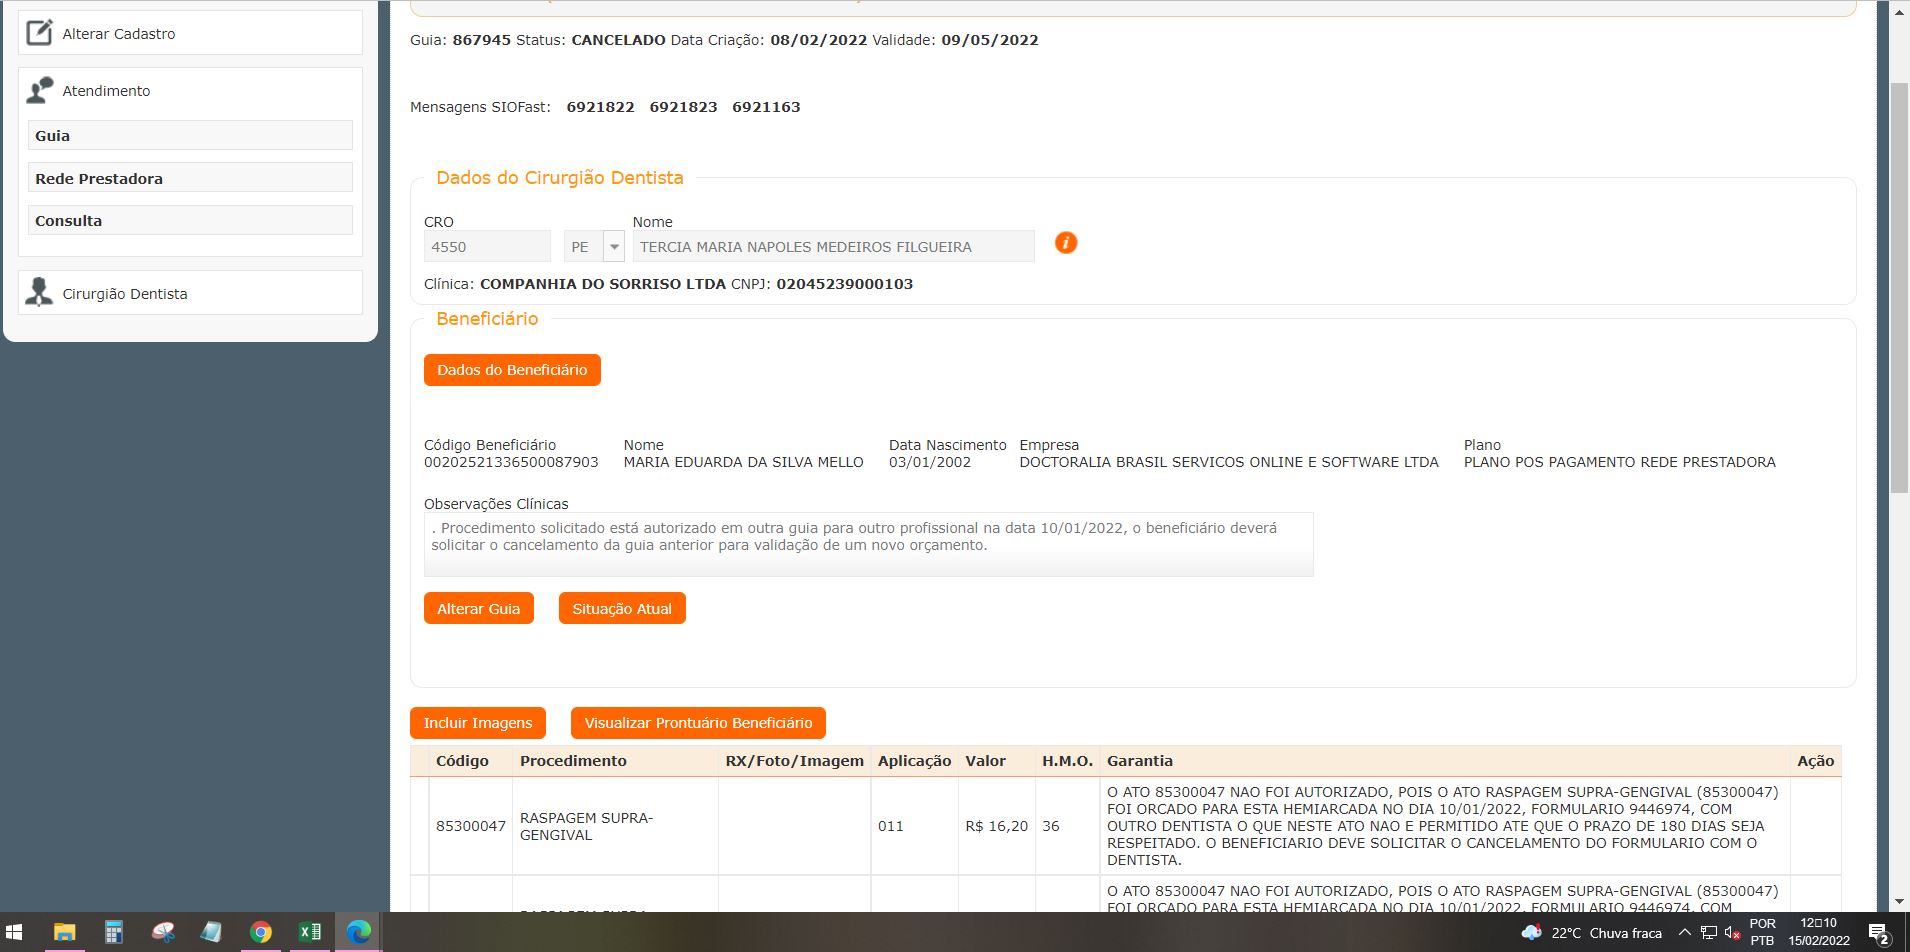Open File Explorer from the taskbar
Image resolution: width=1910 pixels, height=952 pixels.
(x=64, y=932)
